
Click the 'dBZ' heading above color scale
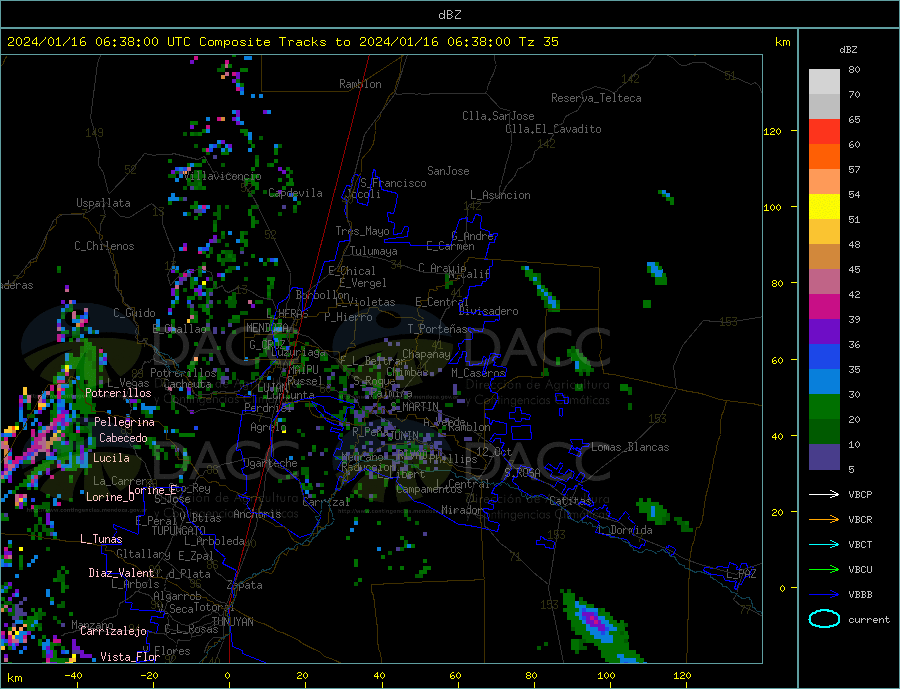pos(848,50)
